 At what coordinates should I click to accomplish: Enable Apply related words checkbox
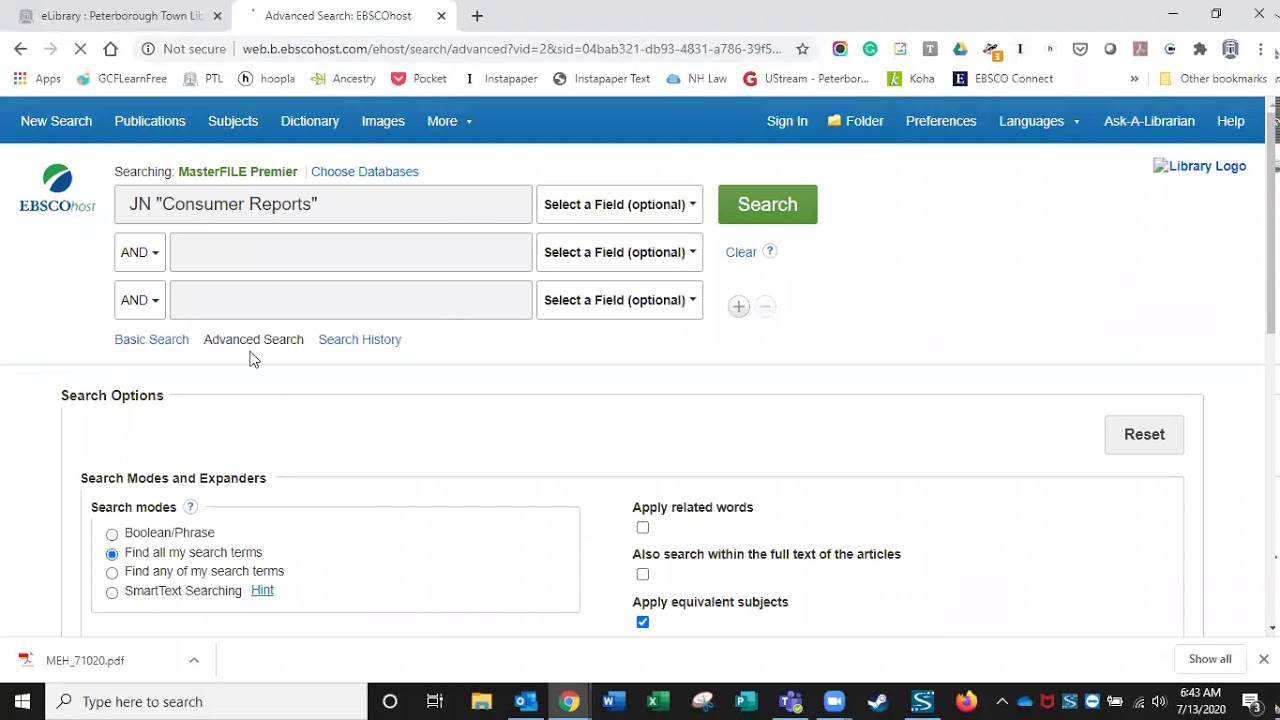point(643,527)
